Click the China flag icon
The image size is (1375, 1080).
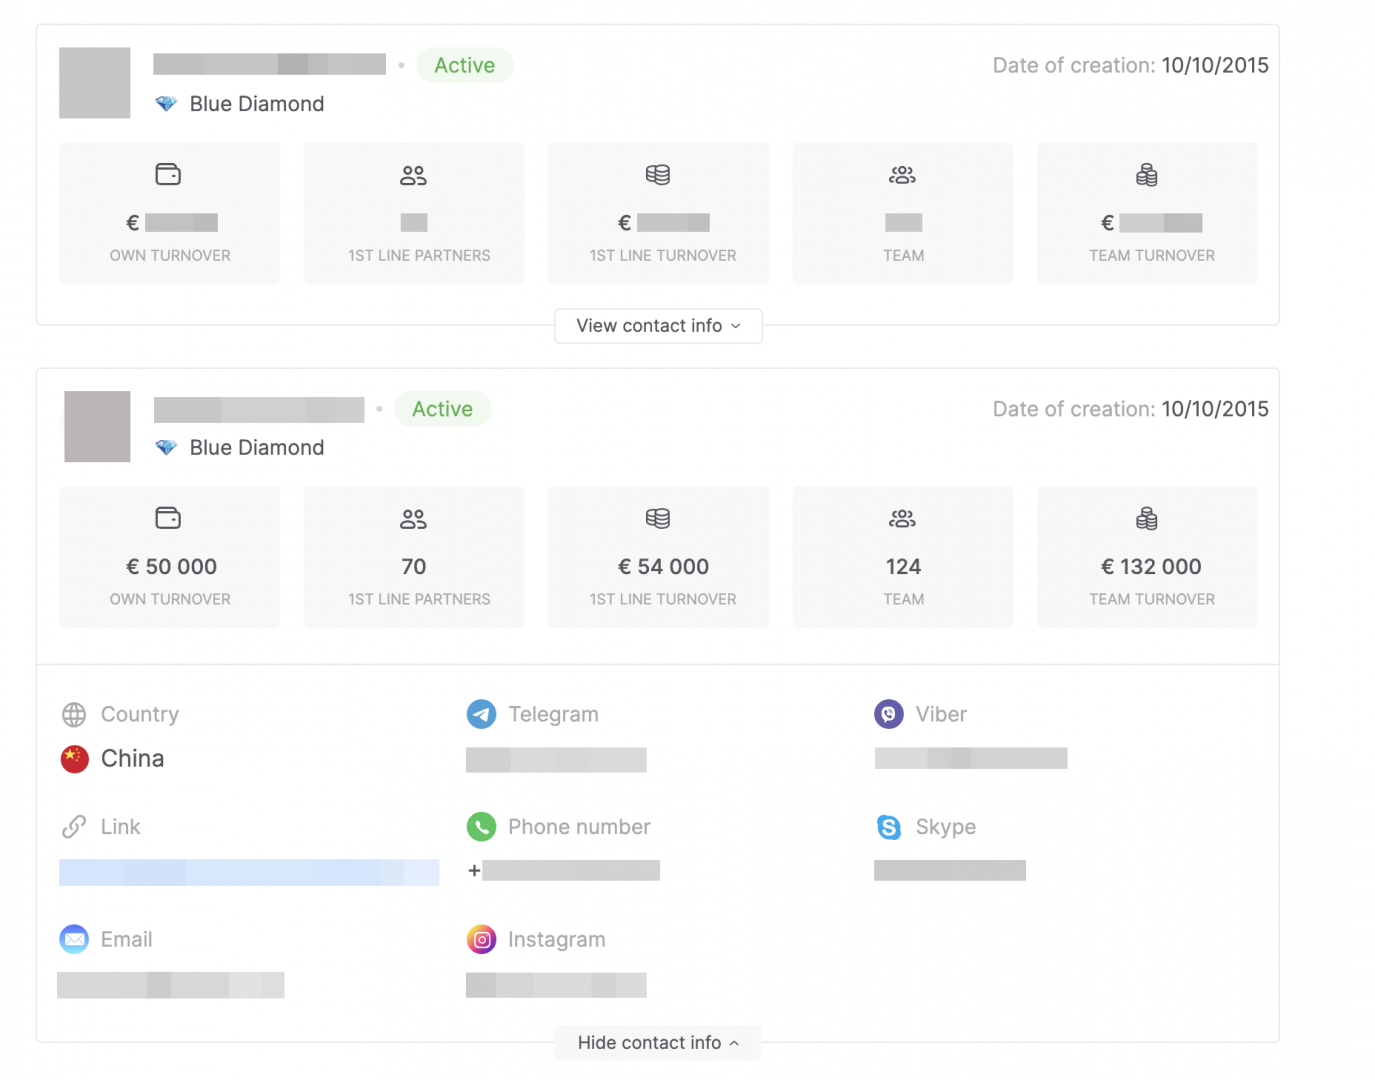point(74,759)
